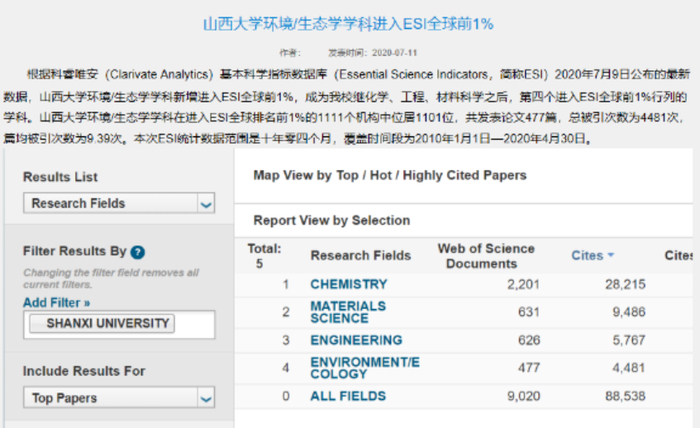Screen dimensions: 700x428
Task: Click the Add Filter link
Action: (x=56, y=302)
